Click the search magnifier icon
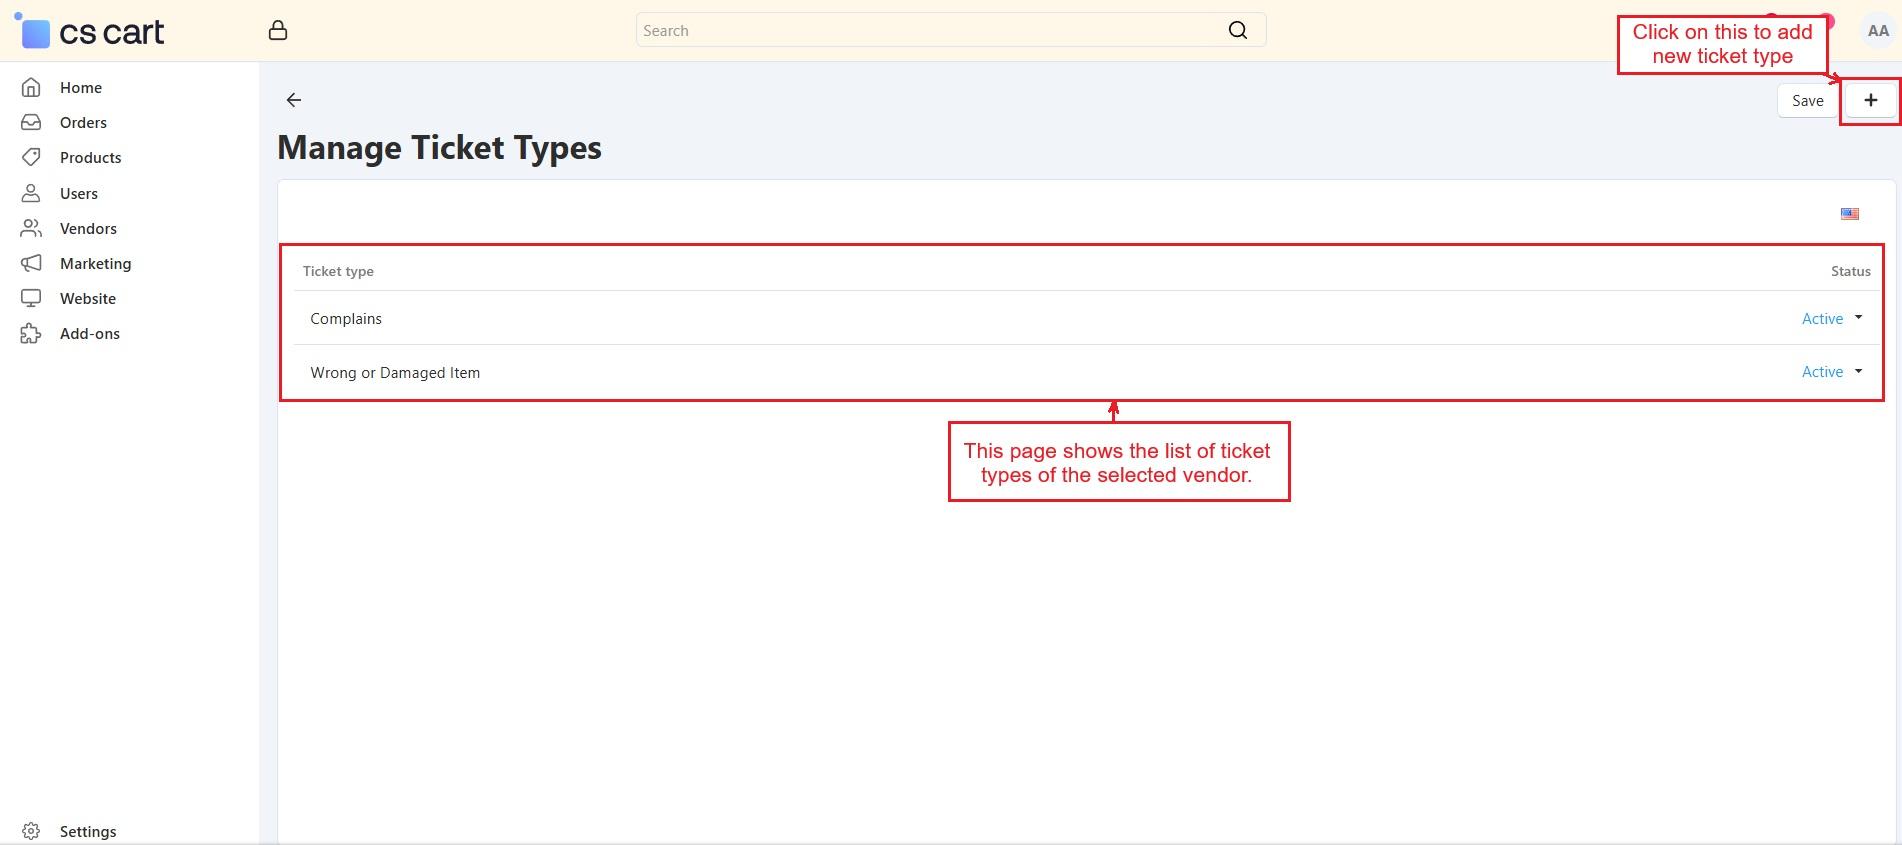Viewport: 1902px width, 845px height. (x=1237, y=30)
